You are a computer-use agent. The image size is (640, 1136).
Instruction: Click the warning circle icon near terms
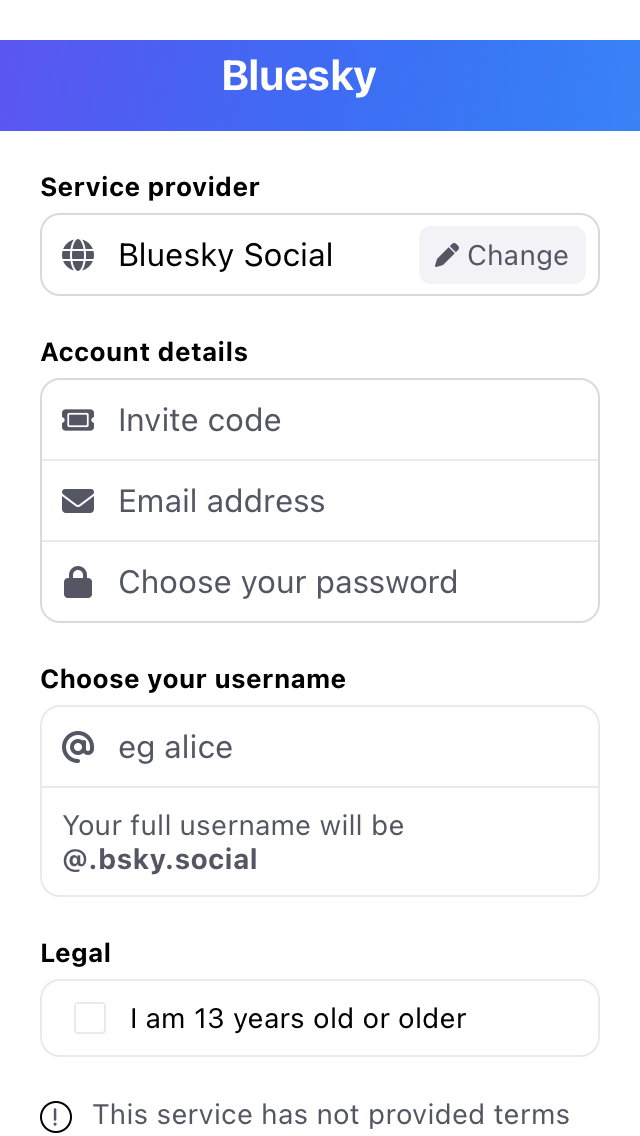56,1115
